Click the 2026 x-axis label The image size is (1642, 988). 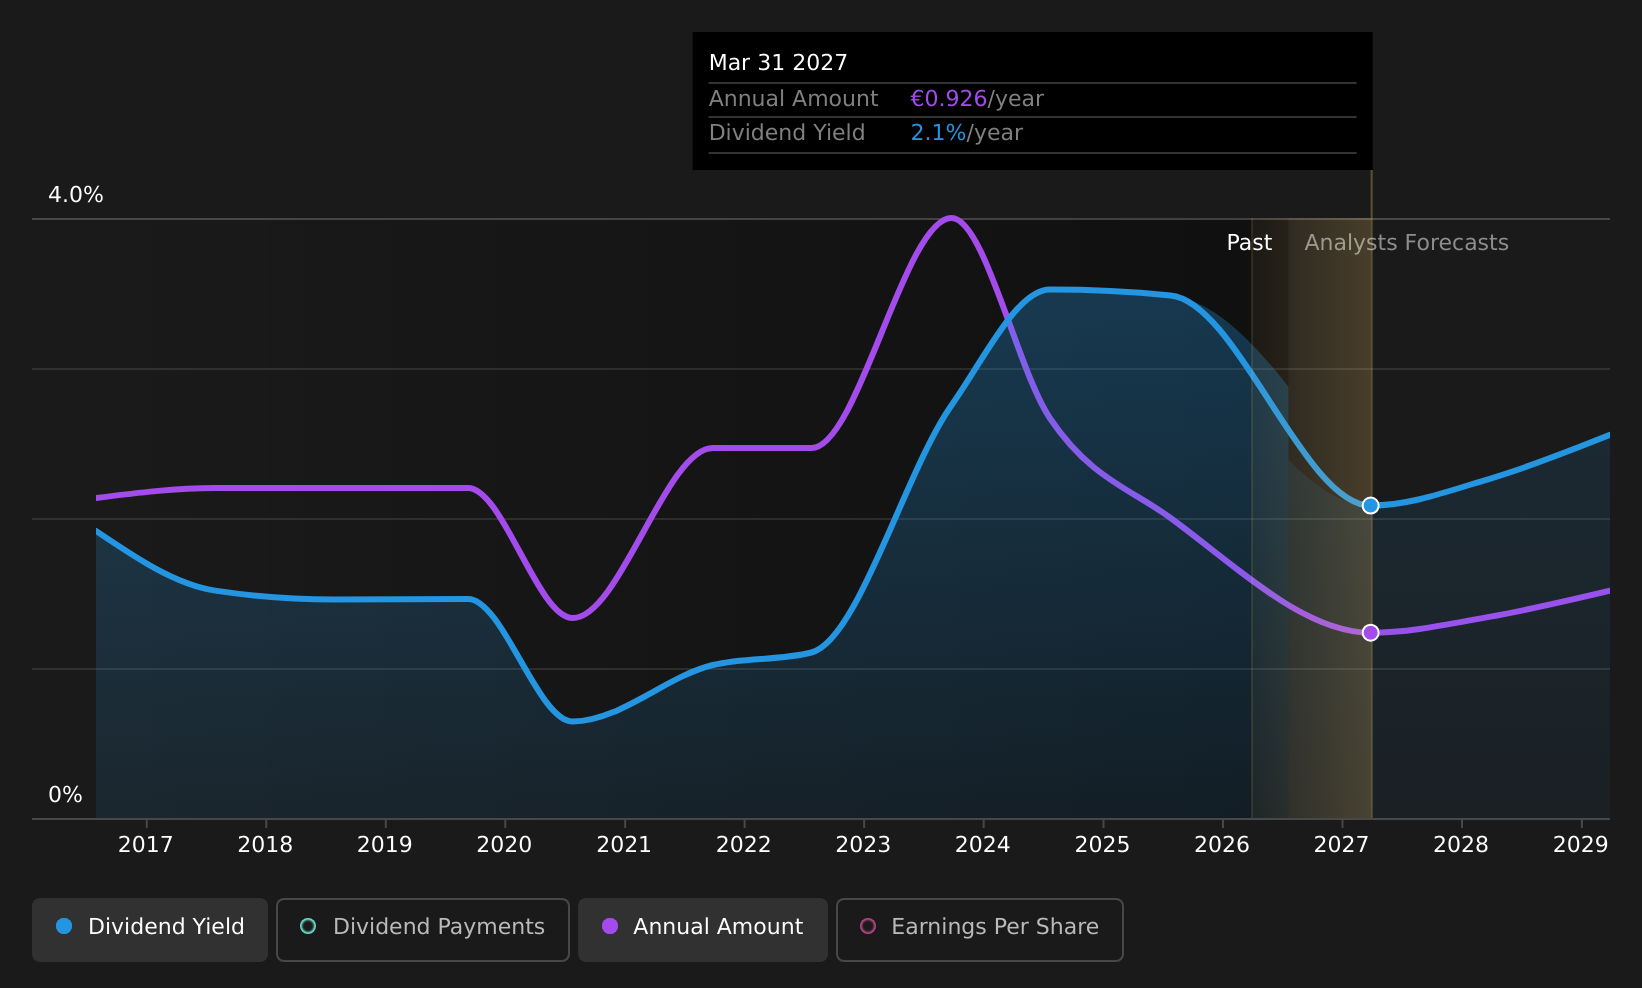point(1222,845)
